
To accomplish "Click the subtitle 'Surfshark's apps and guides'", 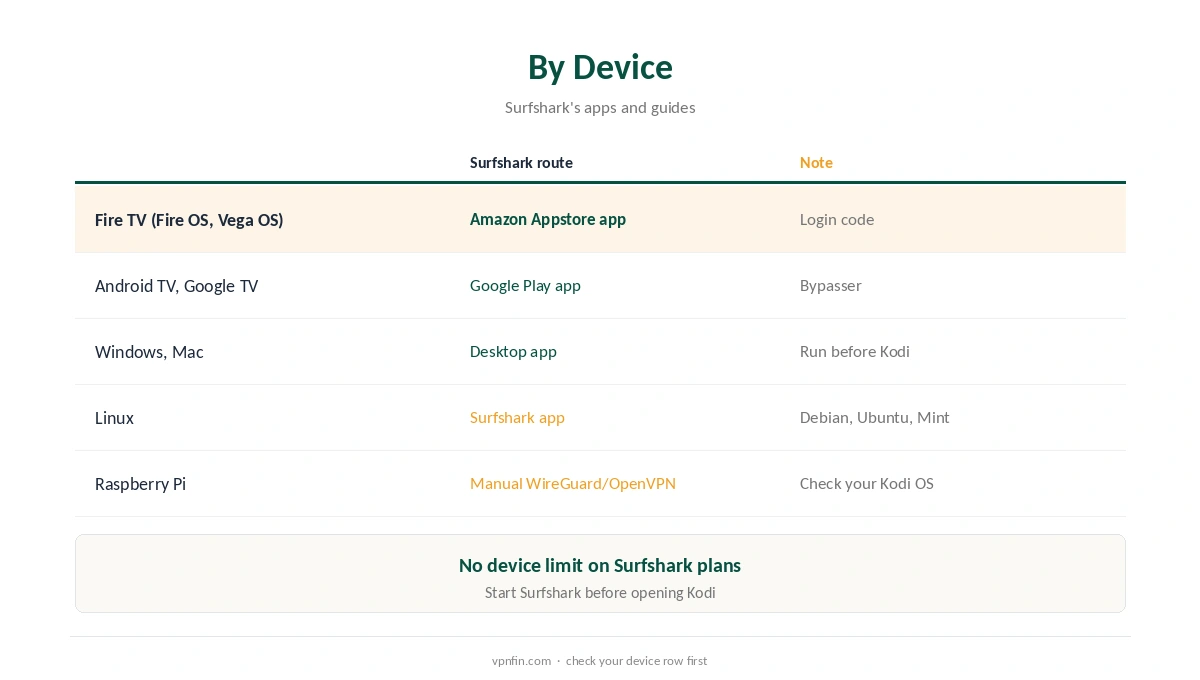I will (600, 107).
